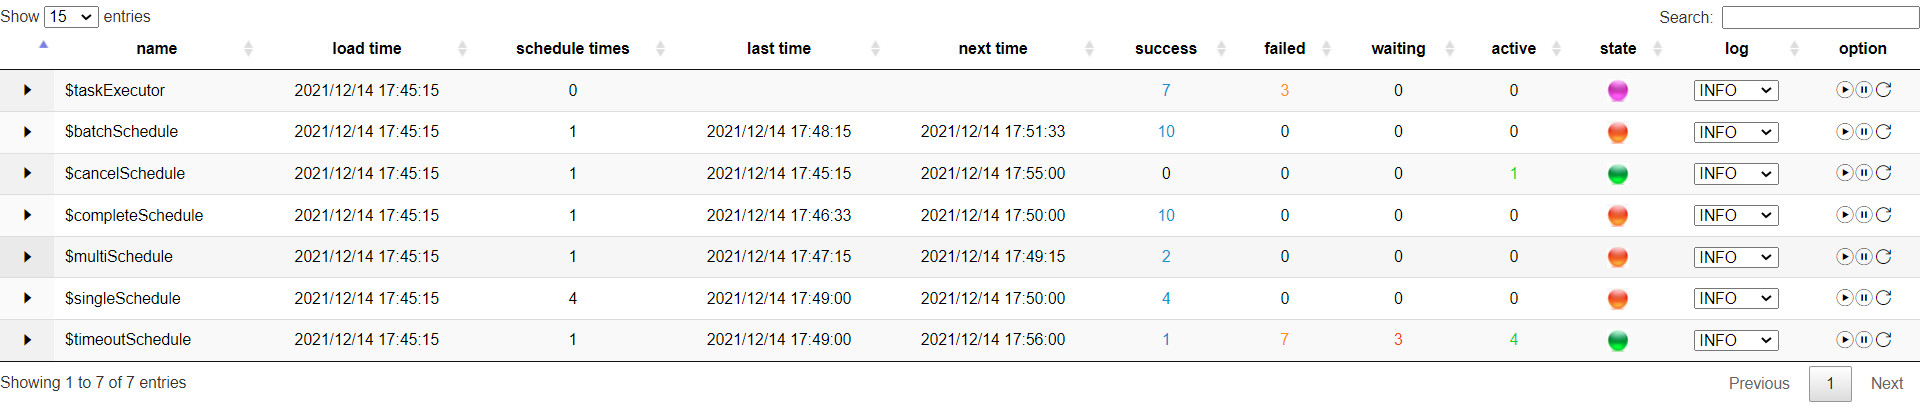This screenshot has width=1920, height=406.
Task: Go to the Next page
Action: tap(1886, 383)
